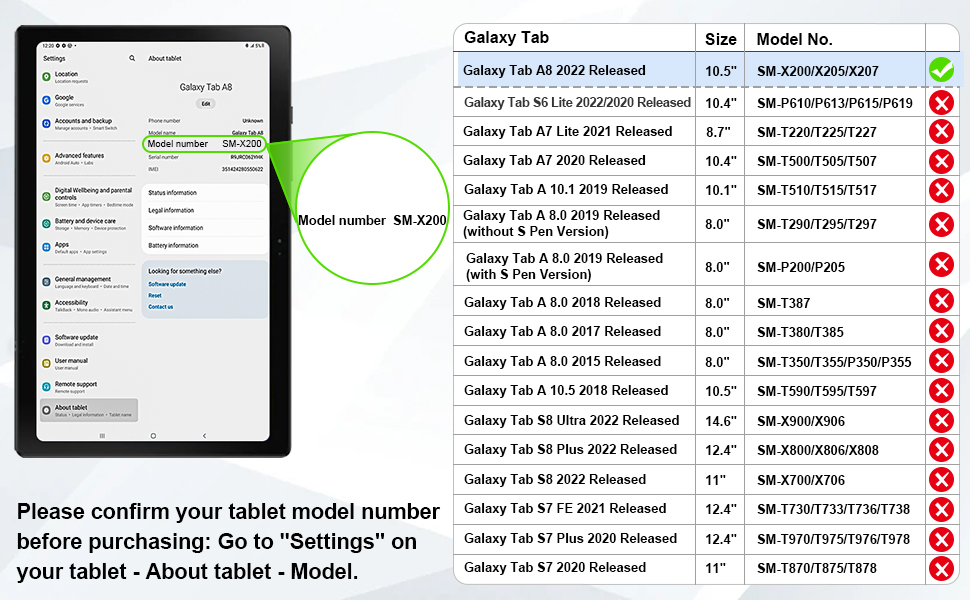Click SM-T730/T733/T736/T738 model text
970x600 pixels.
tap(833, 509)
